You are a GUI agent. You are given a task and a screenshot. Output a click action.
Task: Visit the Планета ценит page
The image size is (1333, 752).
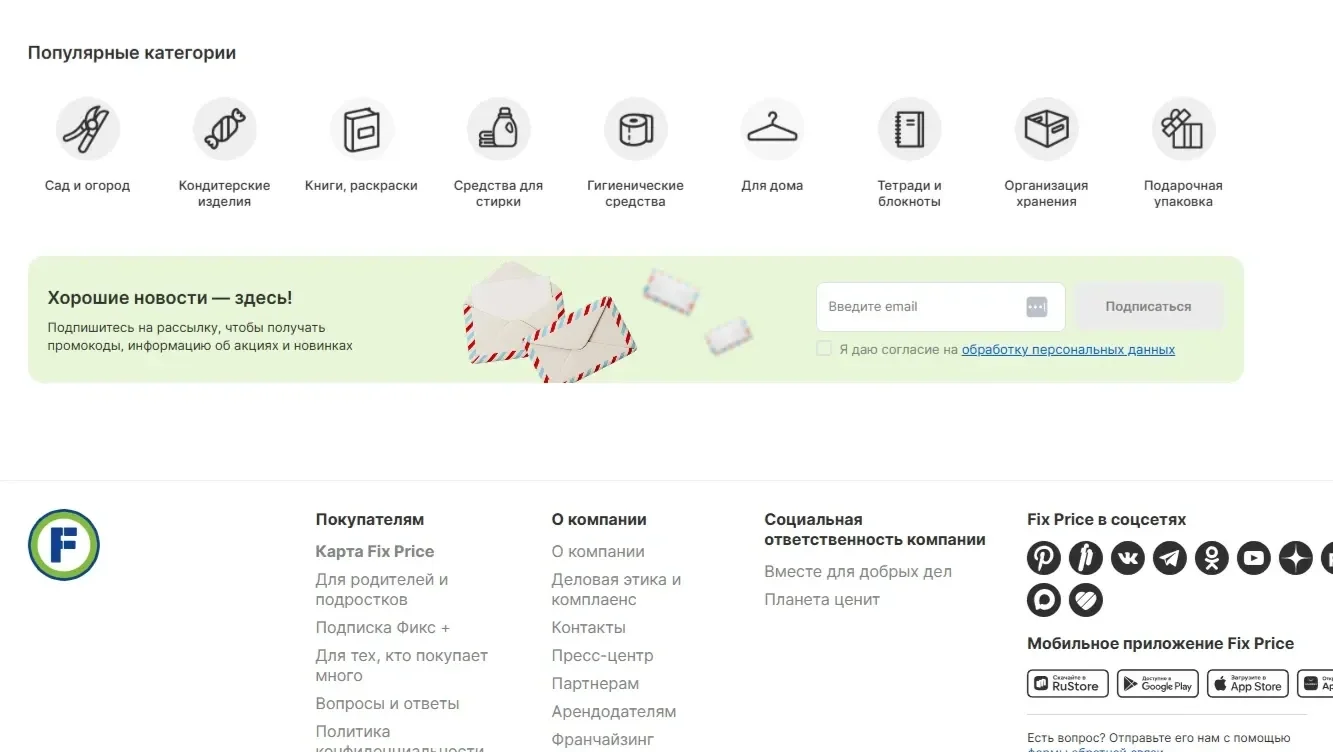pyautogui.click(x=822, y=600)
